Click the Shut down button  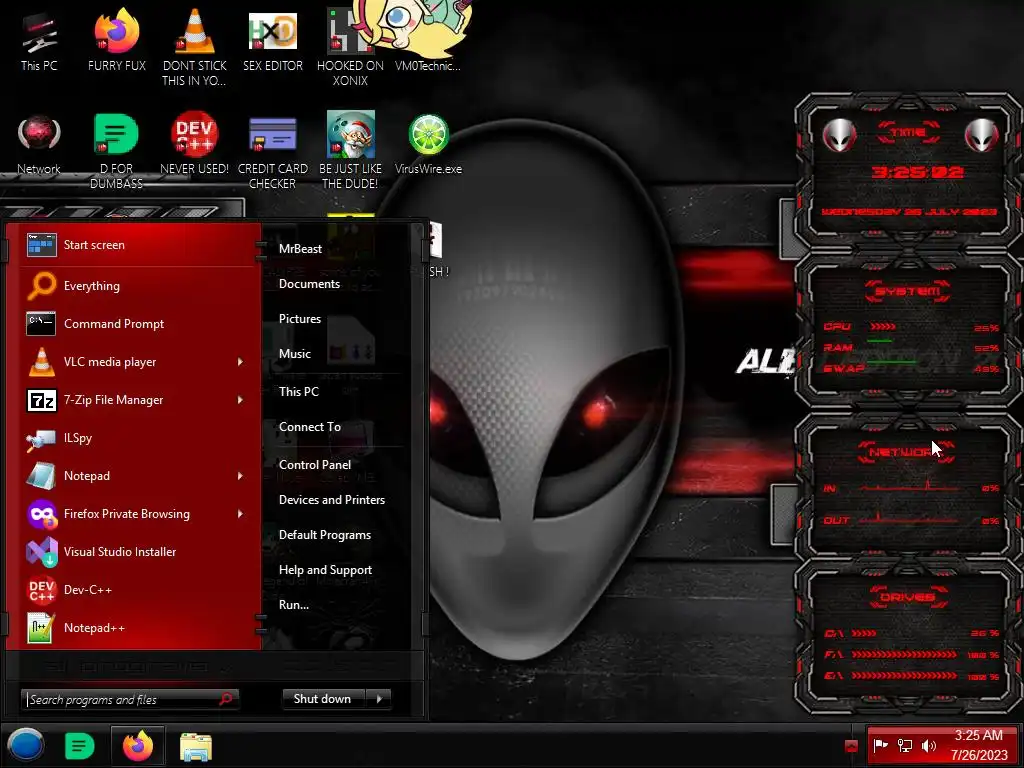[x=325, y=699]
